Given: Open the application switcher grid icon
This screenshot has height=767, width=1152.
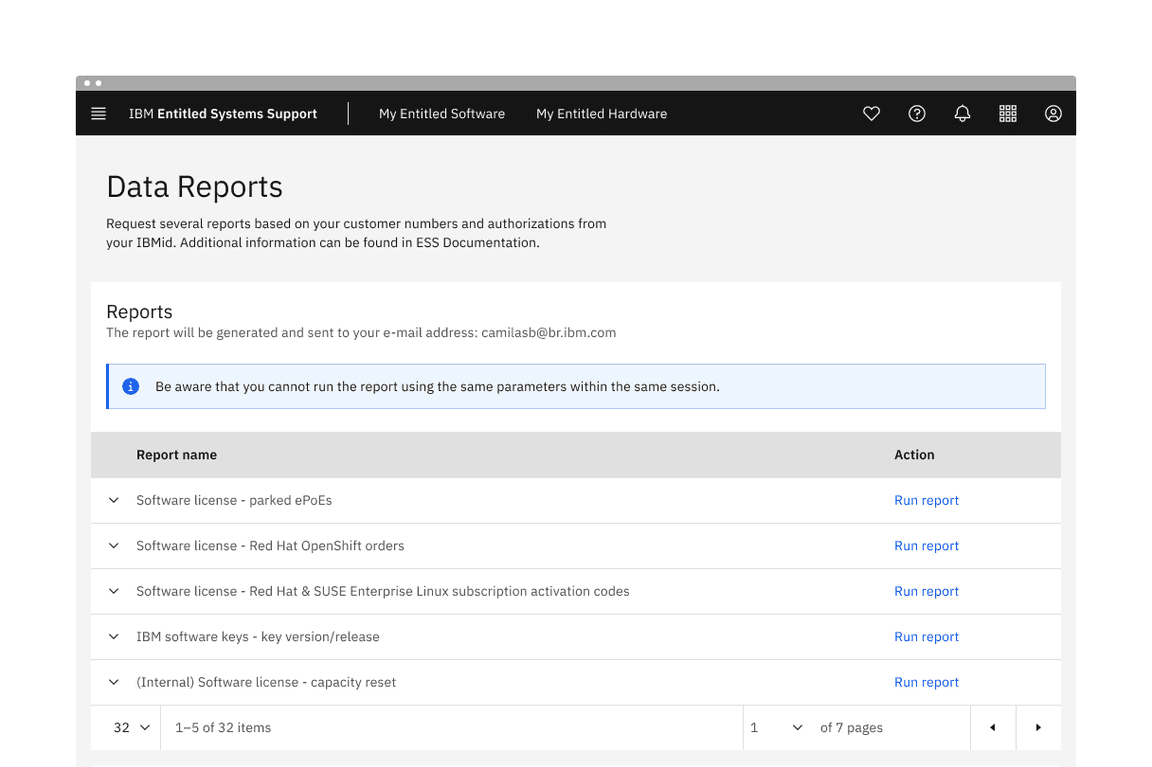Looking at the screenshot, I should click(1008, 113).
